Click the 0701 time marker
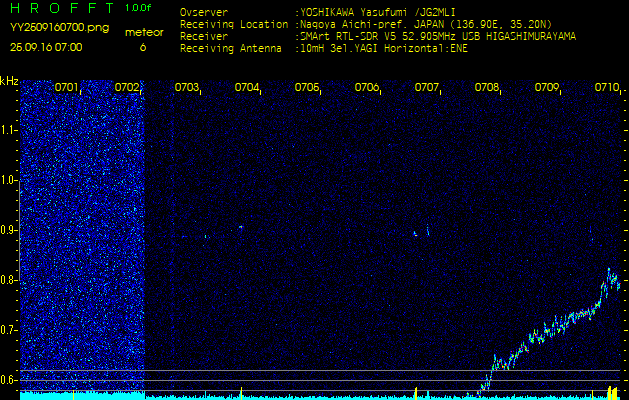The width and height of the screenshot is (629, 400). coord(66,87)
